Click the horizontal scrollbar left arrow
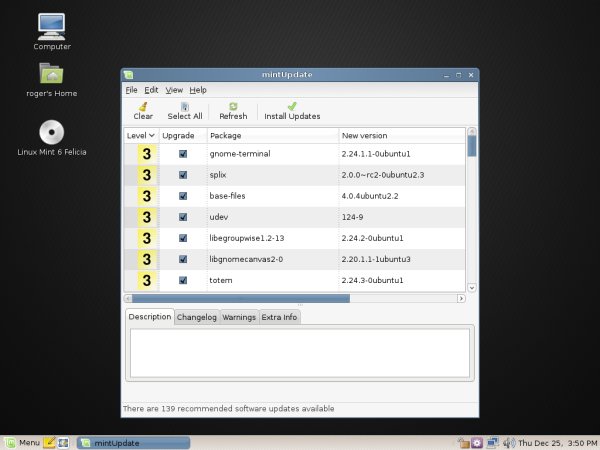The height and width of the screenshot is (450, 600). [128, 298]
